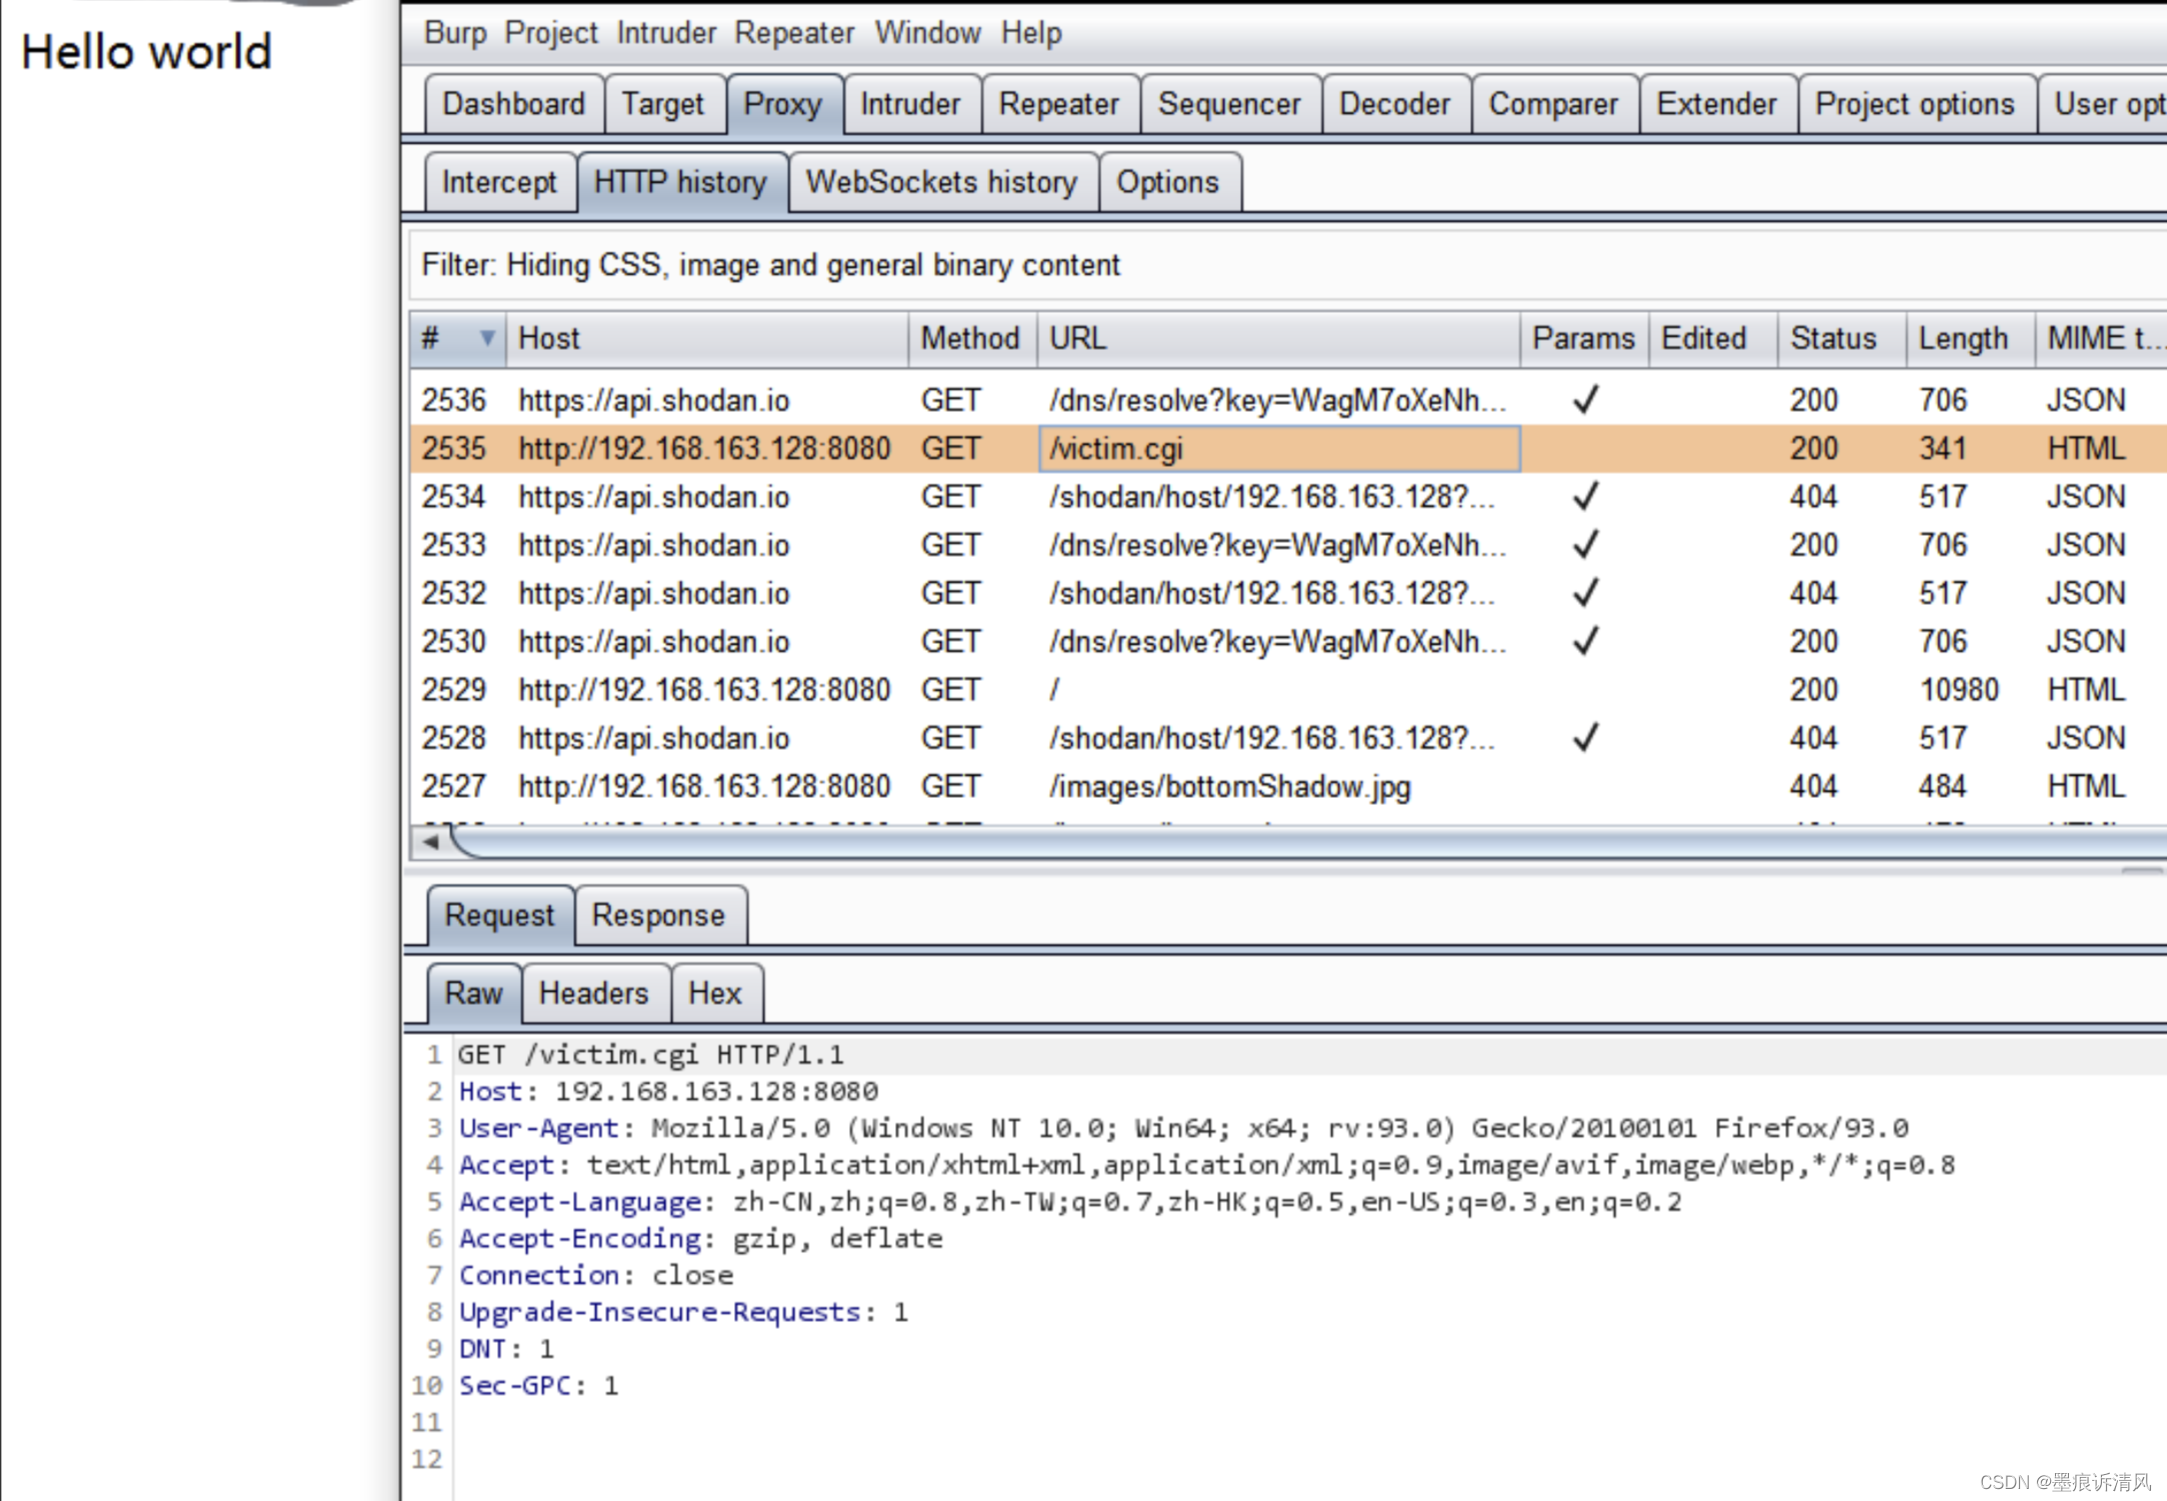Click the User-Agent header line
This screenshot has height=1501, width=2167.
(x=1184, y=1128)
